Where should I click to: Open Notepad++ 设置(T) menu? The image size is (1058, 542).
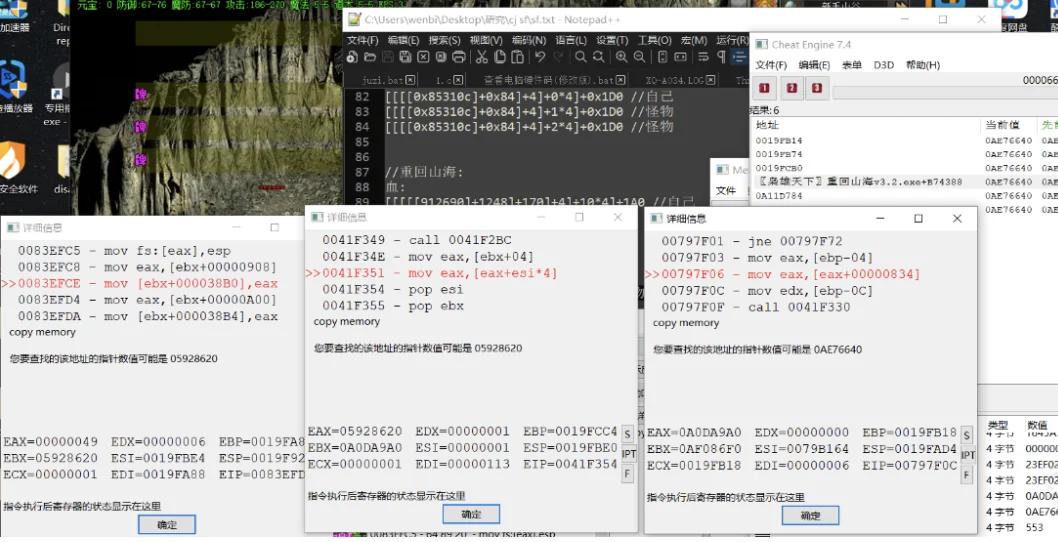612,40
